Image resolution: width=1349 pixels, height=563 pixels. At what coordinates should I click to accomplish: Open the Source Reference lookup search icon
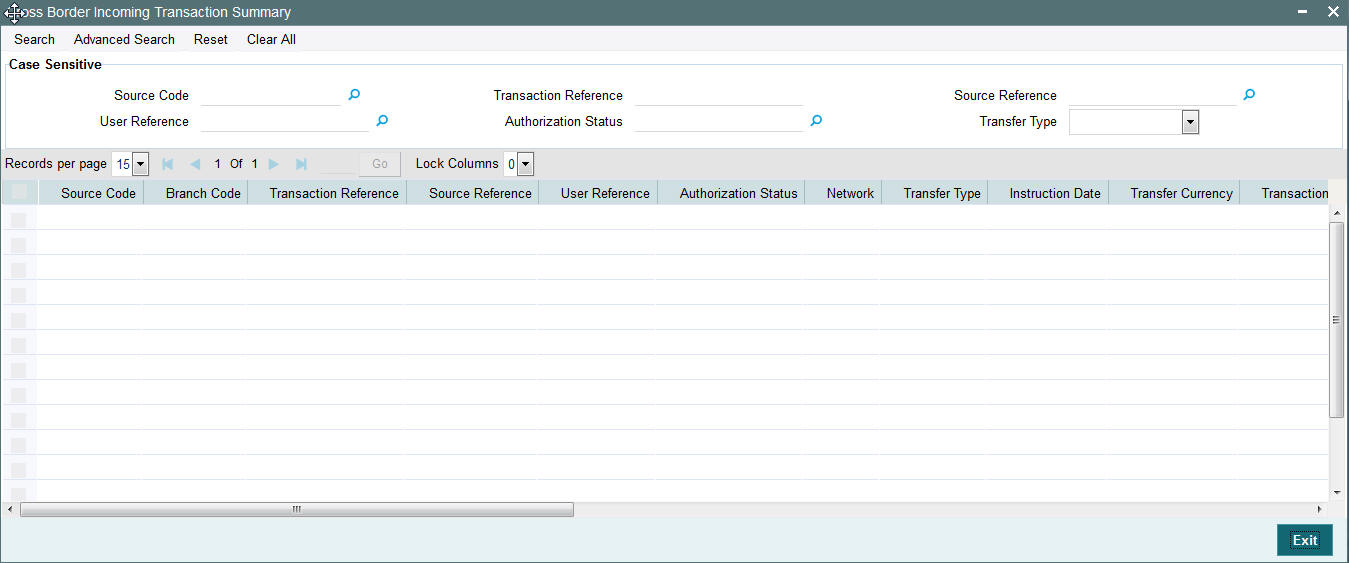tap(1249, 95)
